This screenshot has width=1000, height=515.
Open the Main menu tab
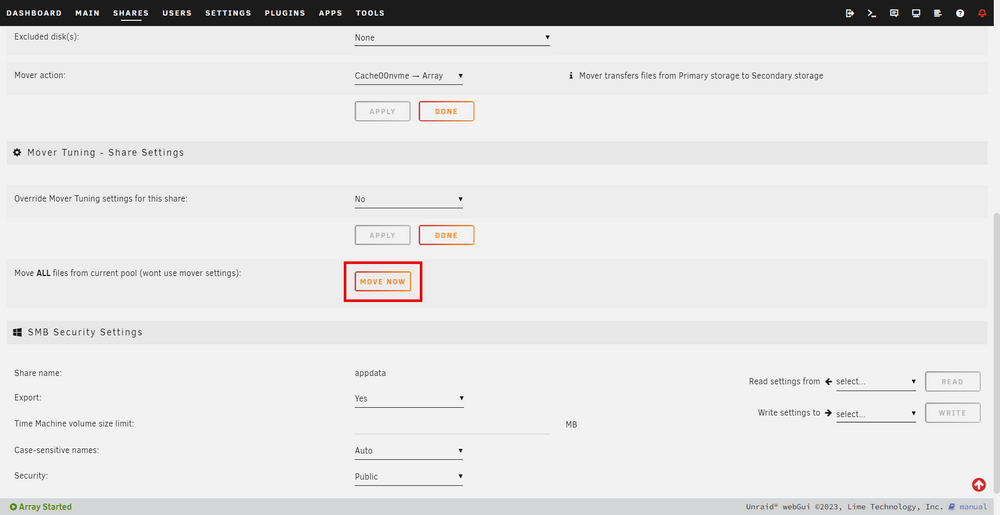coord(87,13)
